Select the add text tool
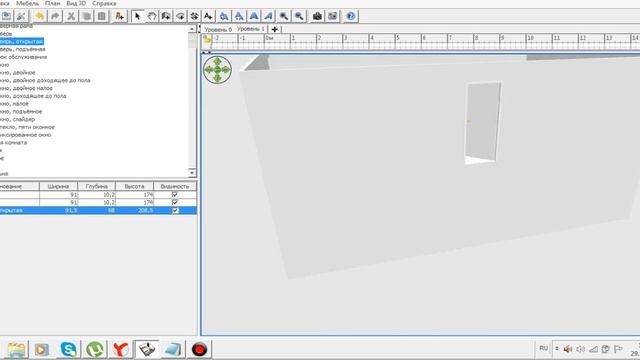Viewport: 640px width, 360px height. point(208,16)
